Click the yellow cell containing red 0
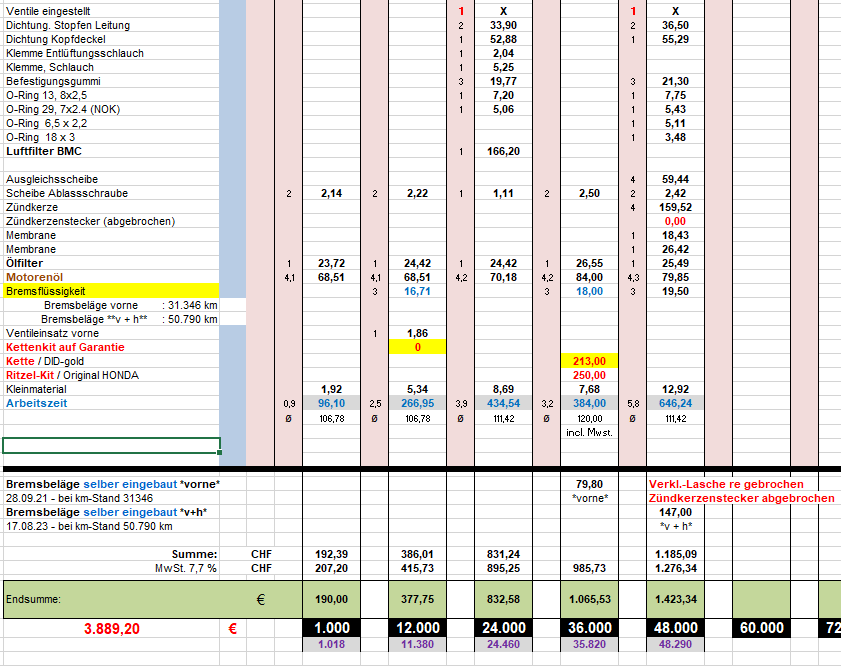 point(417,347)
